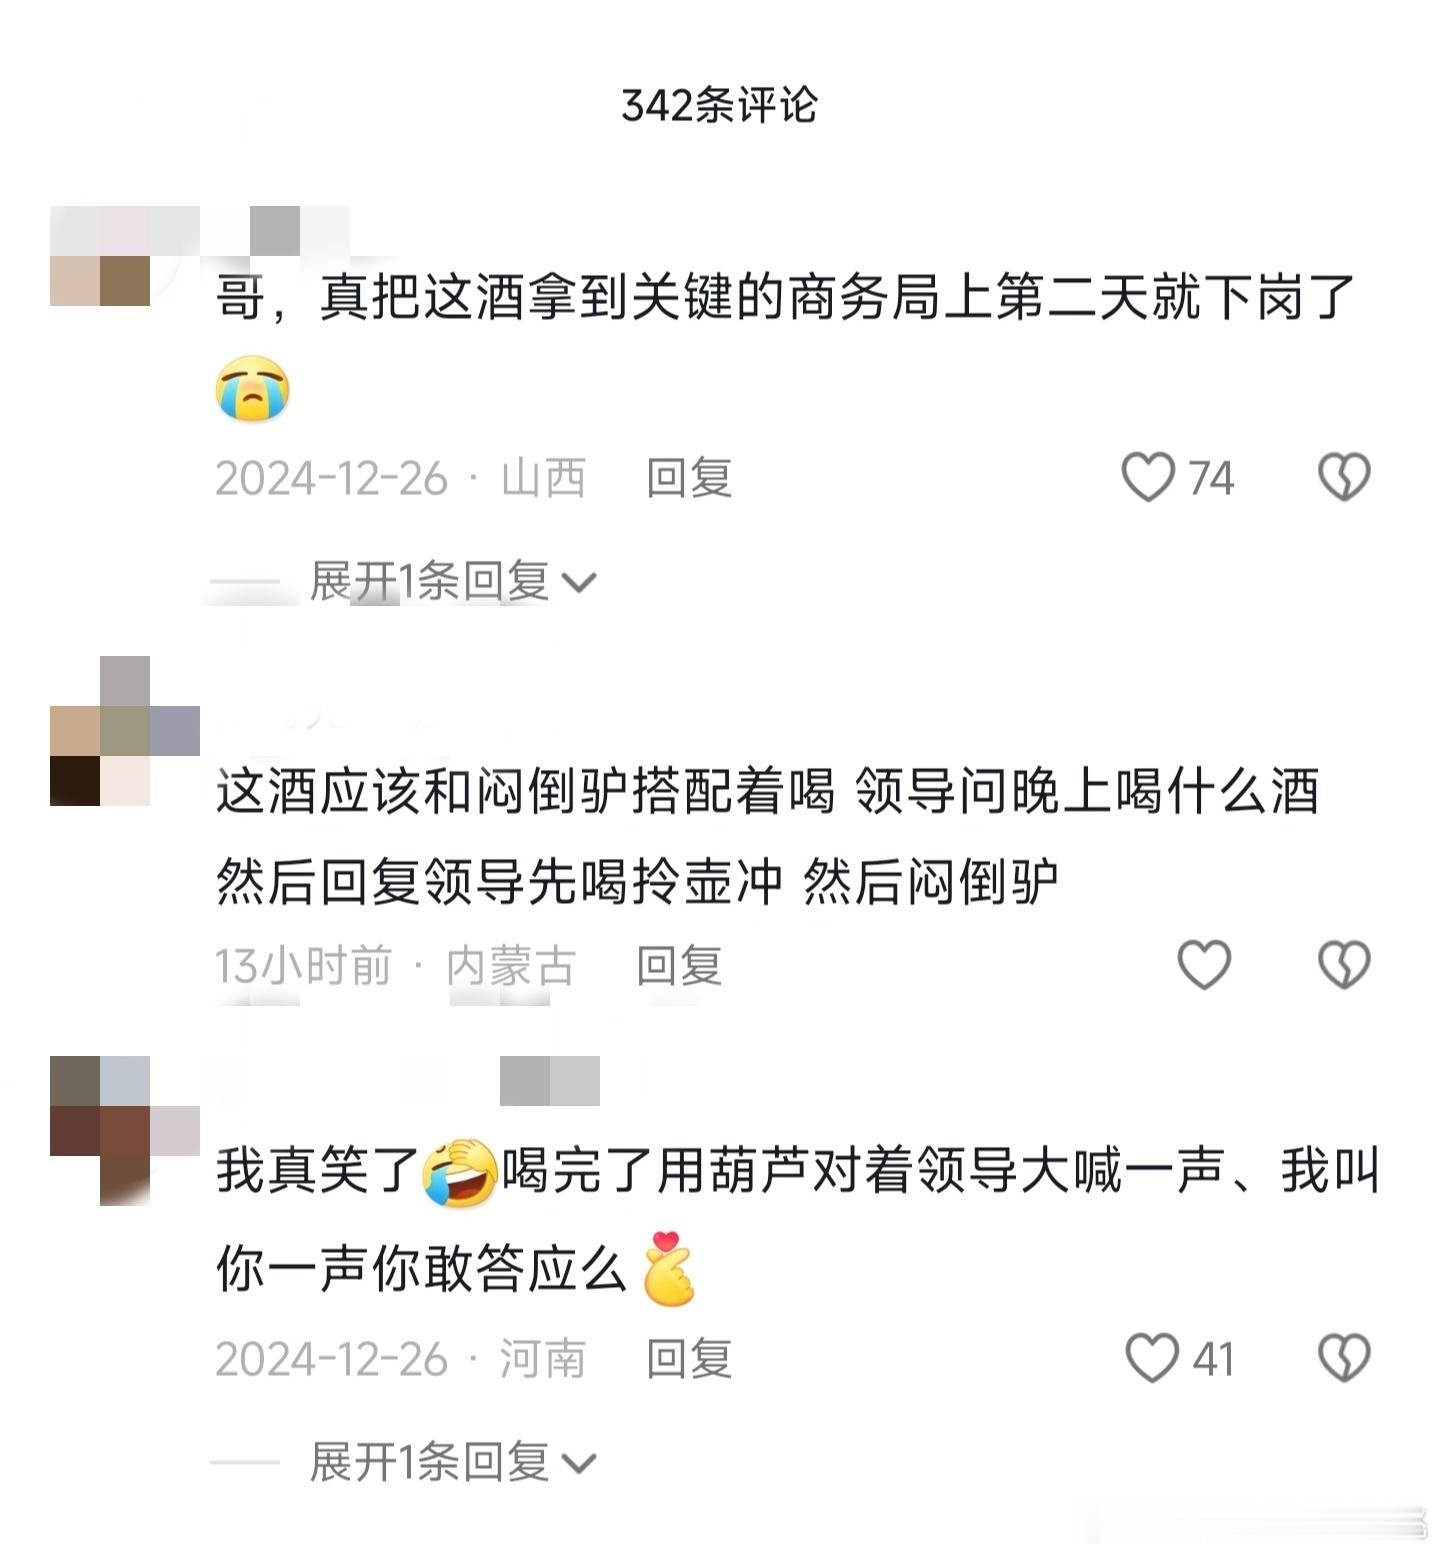Tap the crying emoji in first comment

[253, 388]
